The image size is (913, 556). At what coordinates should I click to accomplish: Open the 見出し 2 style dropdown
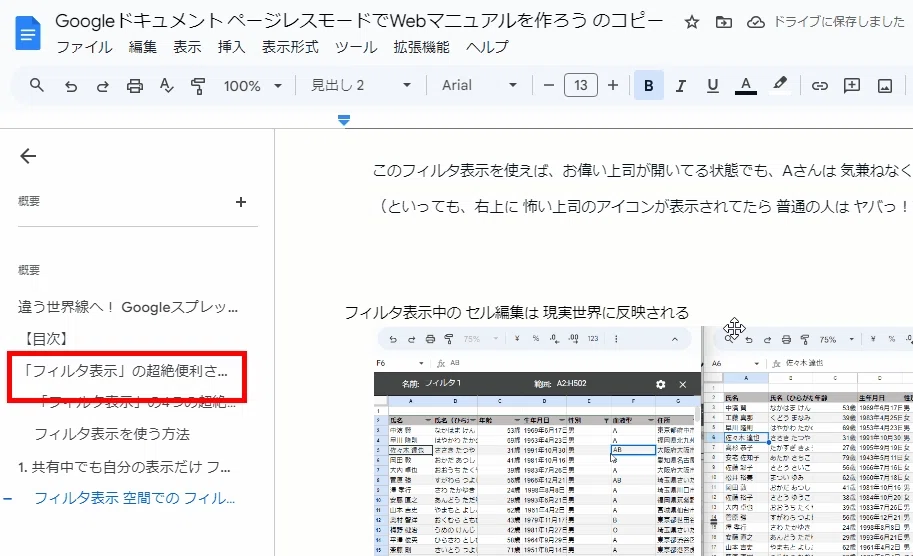(x=361, y=86)
